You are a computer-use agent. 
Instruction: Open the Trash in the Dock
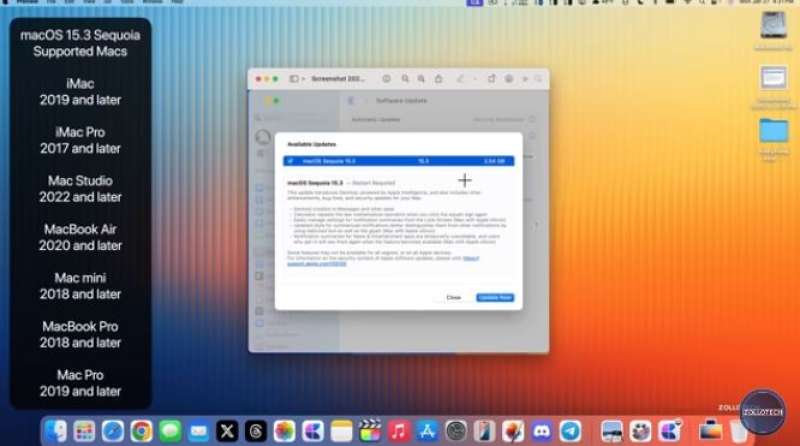[x=737, y=432]
